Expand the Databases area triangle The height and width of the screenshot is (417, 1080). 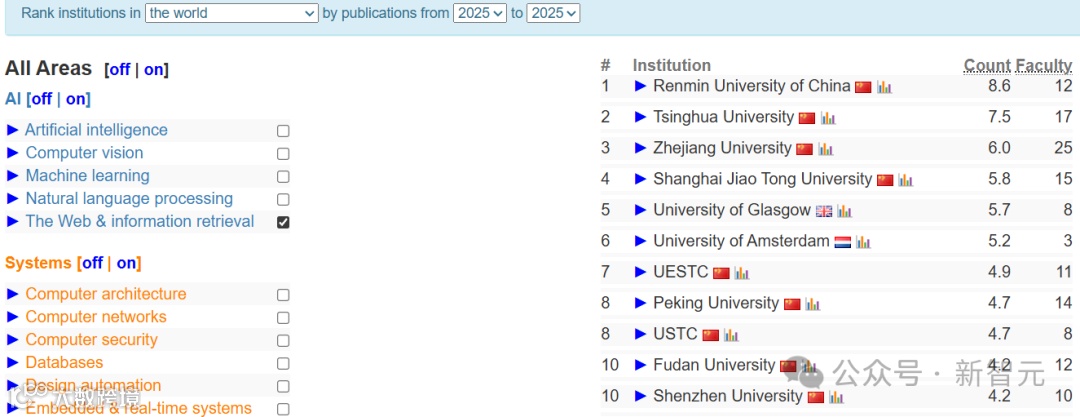(12, 363)
